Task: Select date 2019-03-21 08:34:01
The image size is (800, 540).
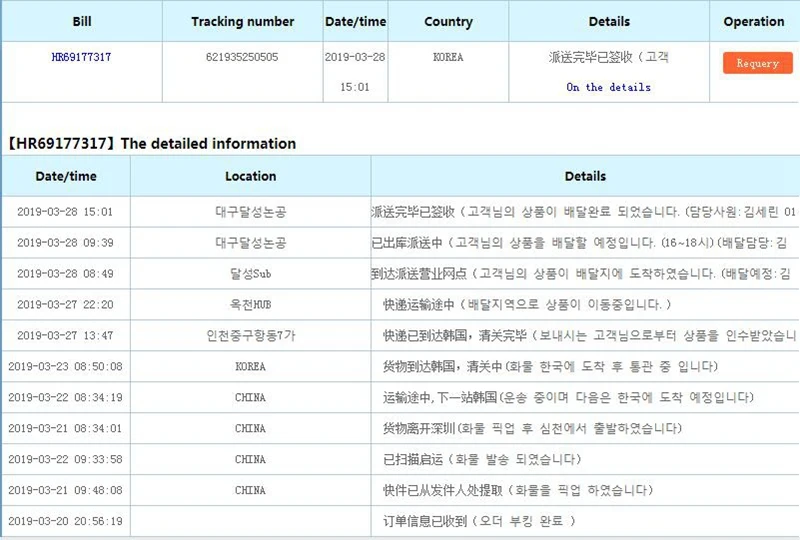Action: (65, 428)
